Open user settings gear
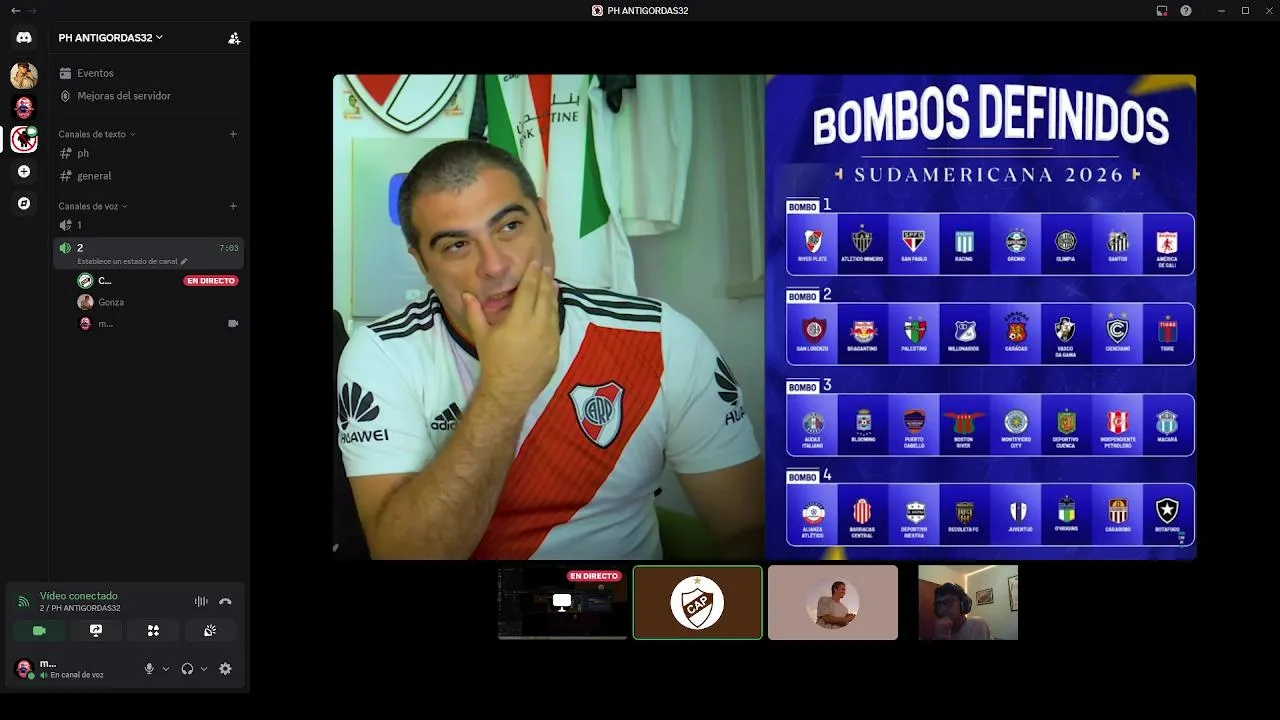 [225, 669]
